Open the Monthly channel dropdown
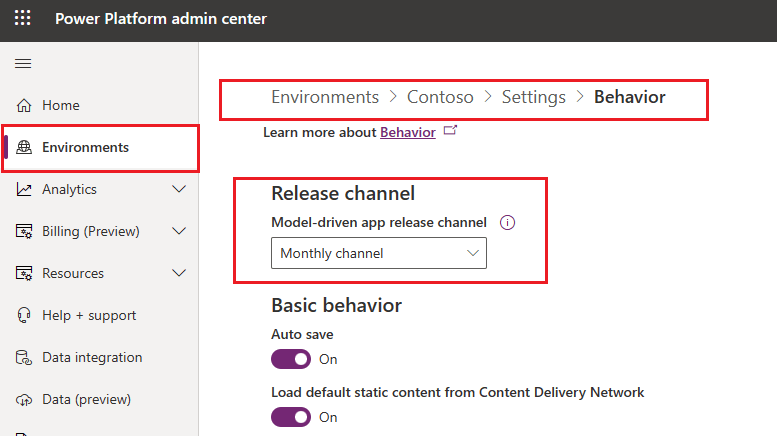Image resolution: width=777 pixels, height=436 pixels. click(x=379, y=254)
